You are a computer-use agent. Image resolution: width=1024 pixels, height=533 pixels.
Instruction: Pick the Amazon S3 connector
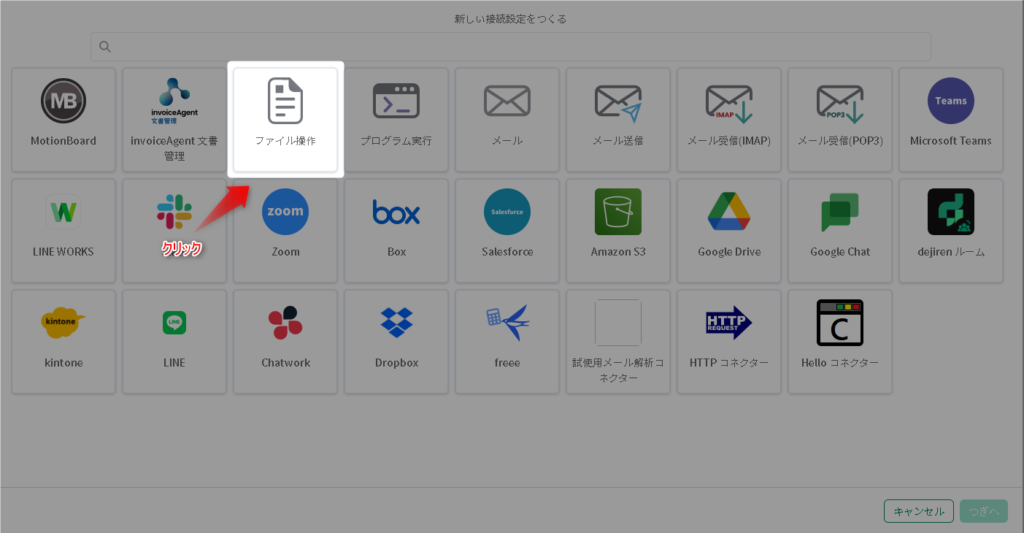coord(618,231)
